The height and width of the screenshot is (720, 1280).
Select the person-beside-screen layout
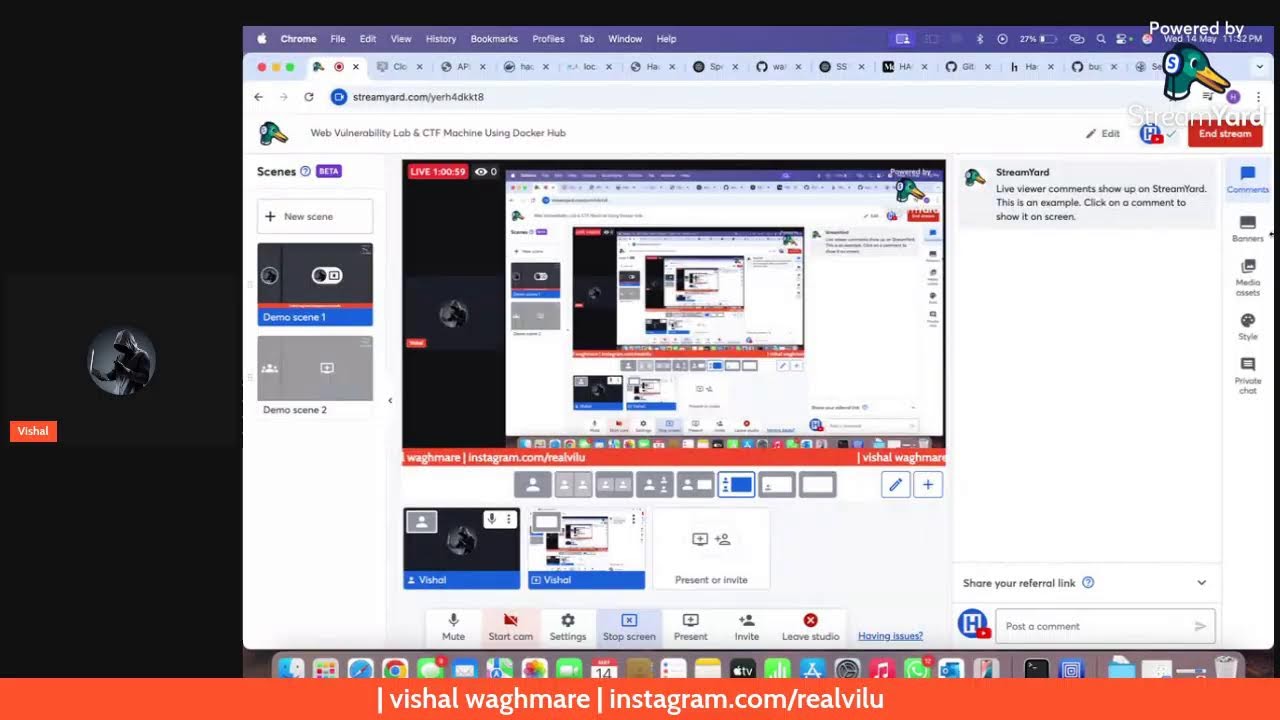pos(696,485)
